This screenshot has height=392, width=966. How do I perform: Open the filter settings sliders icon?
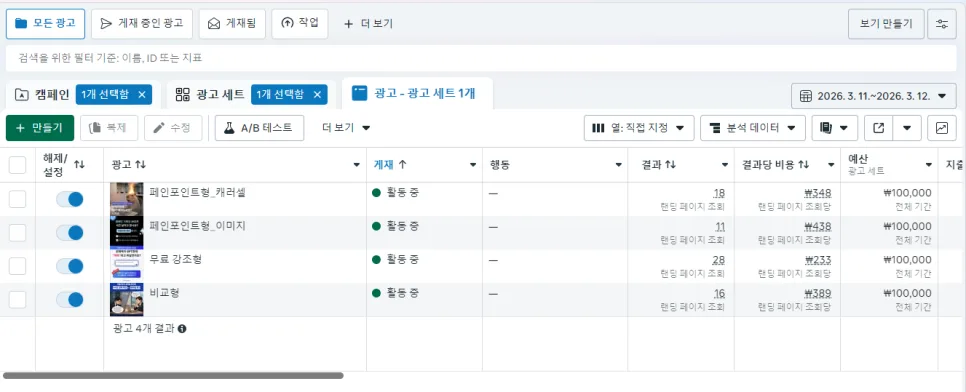(x=942, y=24)
